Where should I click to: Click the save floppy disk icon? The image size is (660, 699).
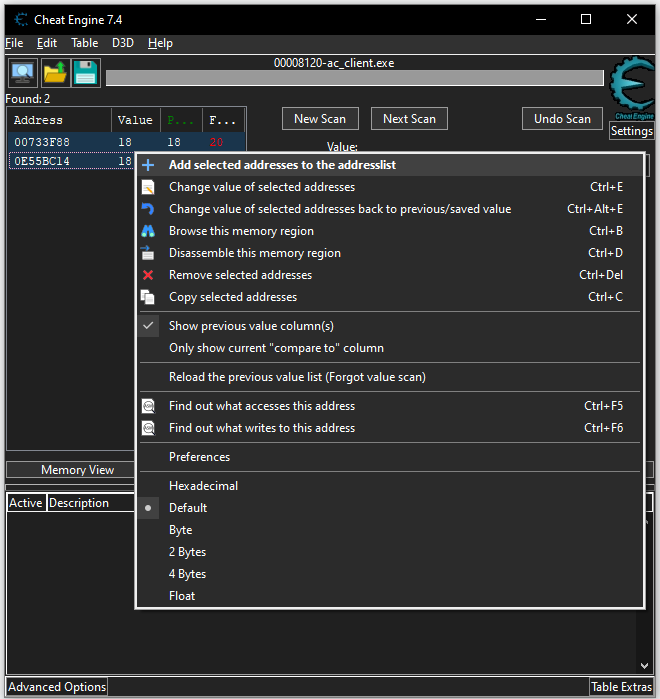click(86, 73)
